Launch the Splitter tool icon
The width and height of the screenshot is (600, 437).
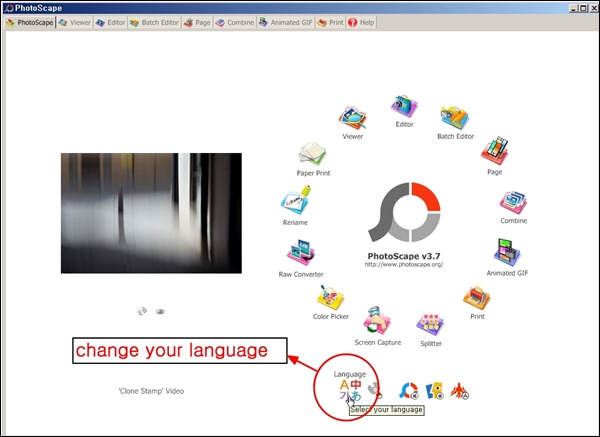[430, 324]
